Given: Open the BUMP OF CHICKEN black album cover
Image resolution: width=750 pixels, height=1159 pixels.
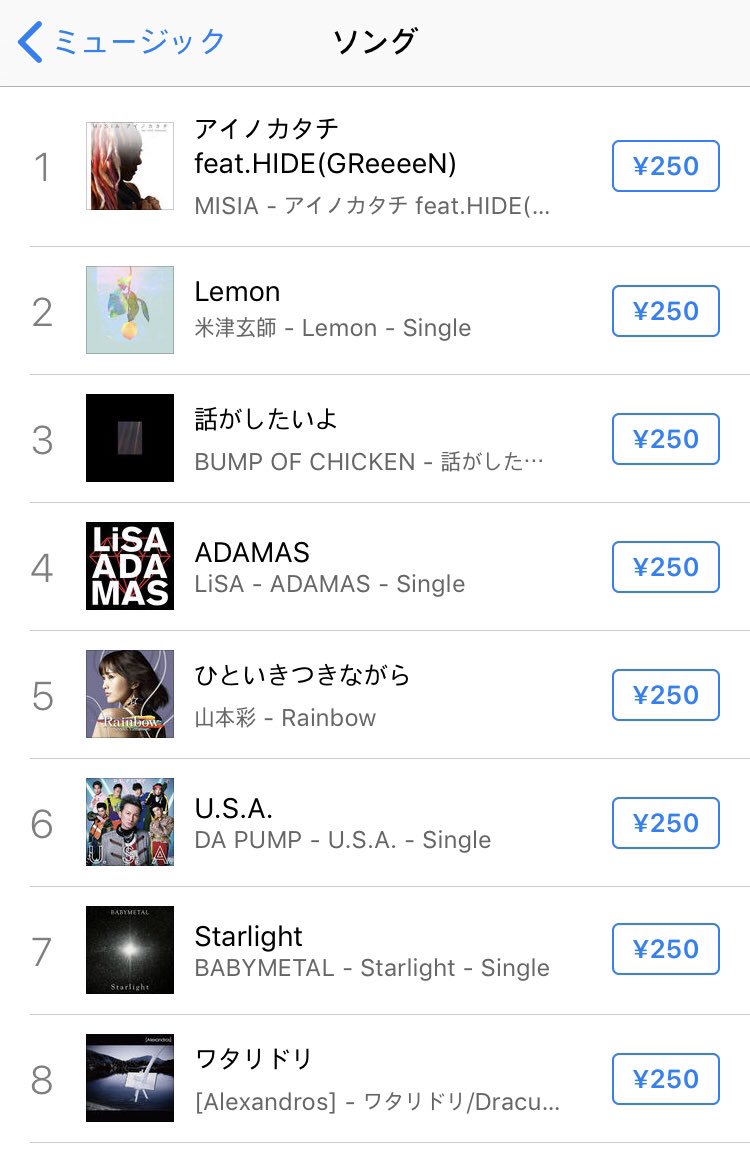Looking at the screenshot, I should [x=130, y=438].
